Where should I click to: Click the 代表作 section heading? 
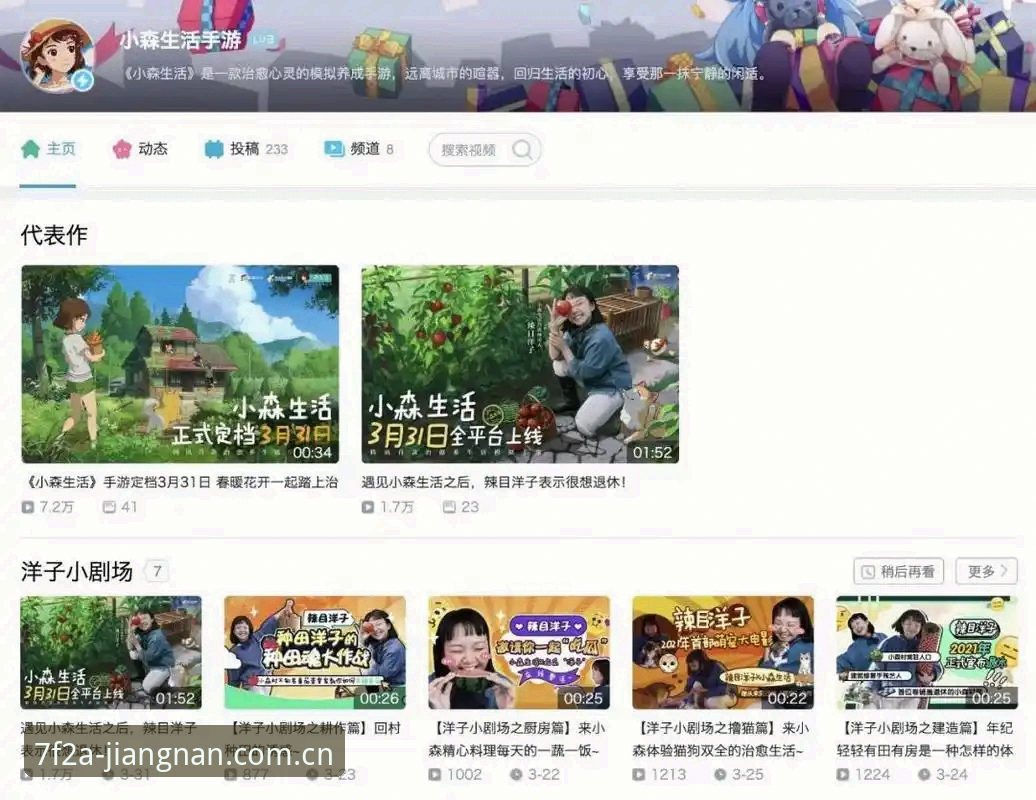tap(54, 235)
